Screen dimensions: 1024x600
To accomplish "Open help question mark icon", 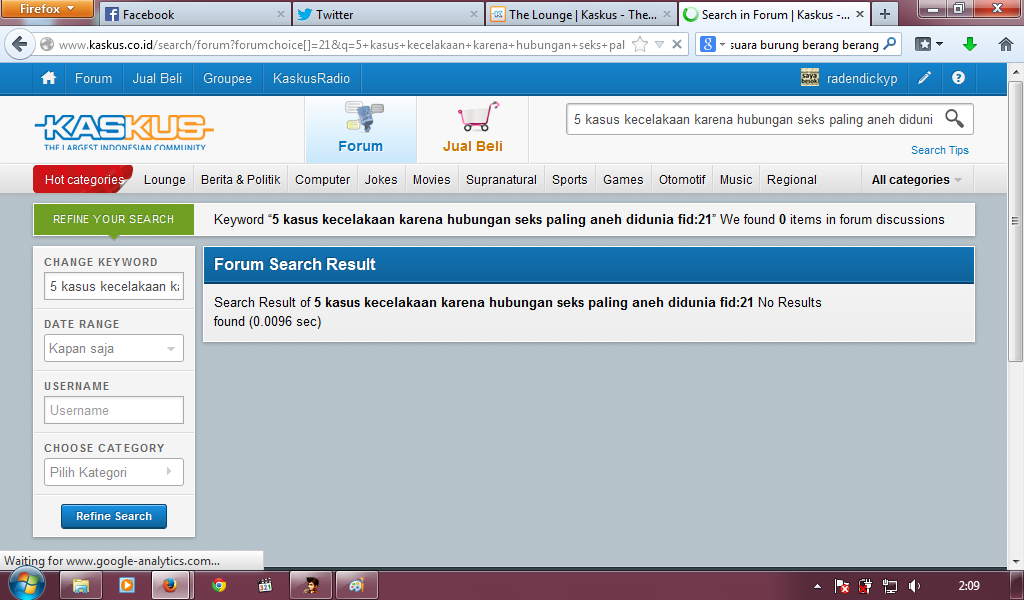I will 958,78.
